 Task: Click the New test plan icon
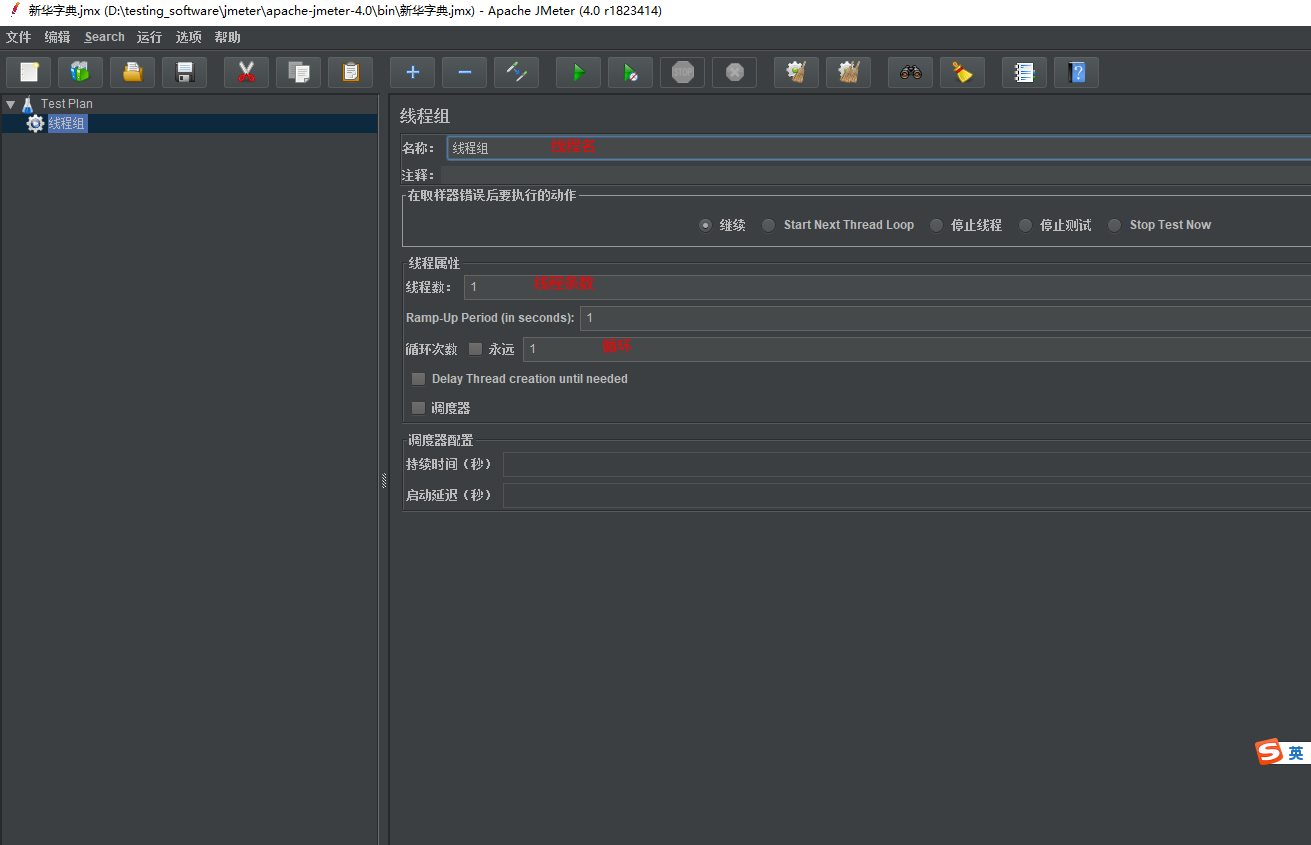click(x=29, y=72)
